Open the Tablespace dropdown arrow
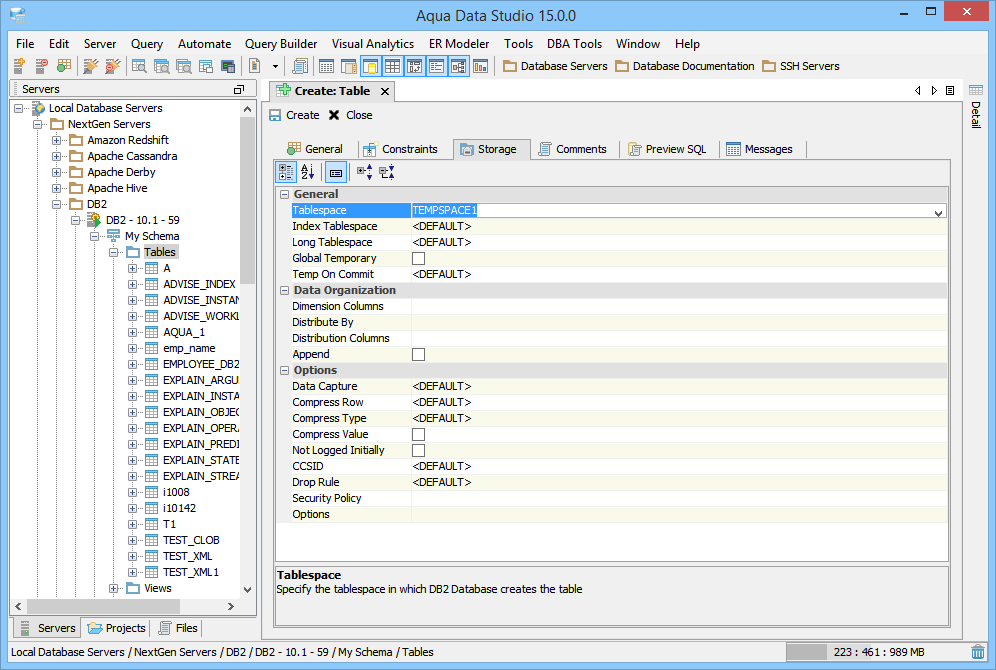The width and height of the screenshot is (996, 670). [938, 213]
